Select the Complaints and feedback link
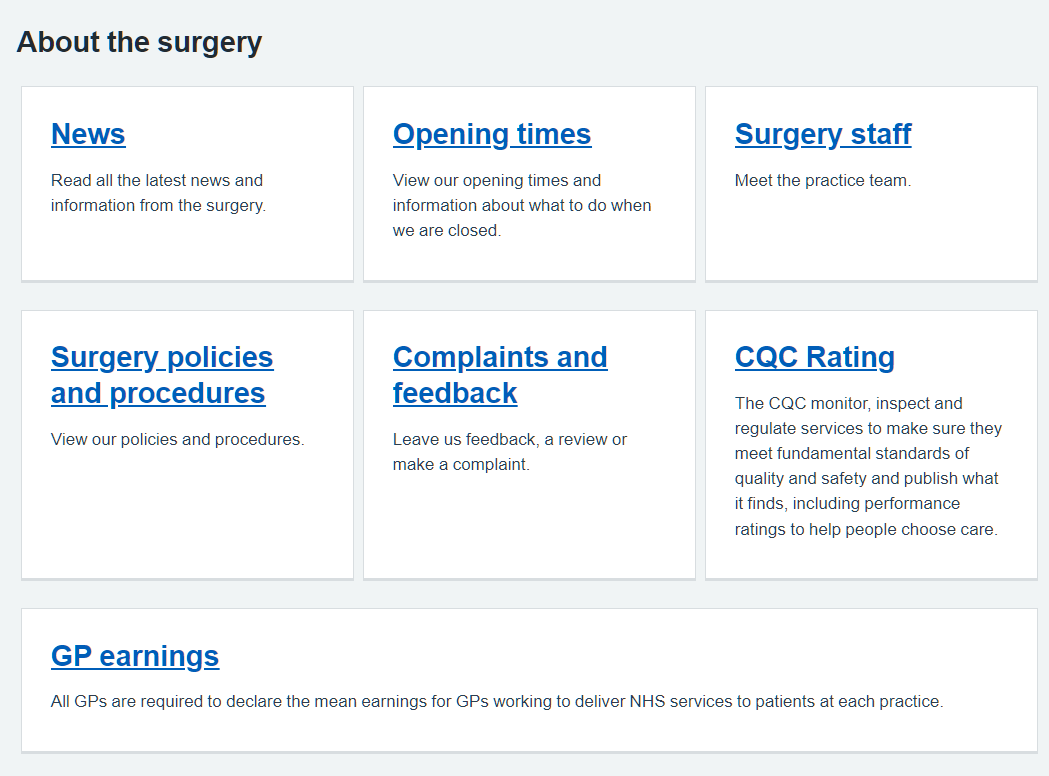 pyautogui.click(x=500, y=375)
